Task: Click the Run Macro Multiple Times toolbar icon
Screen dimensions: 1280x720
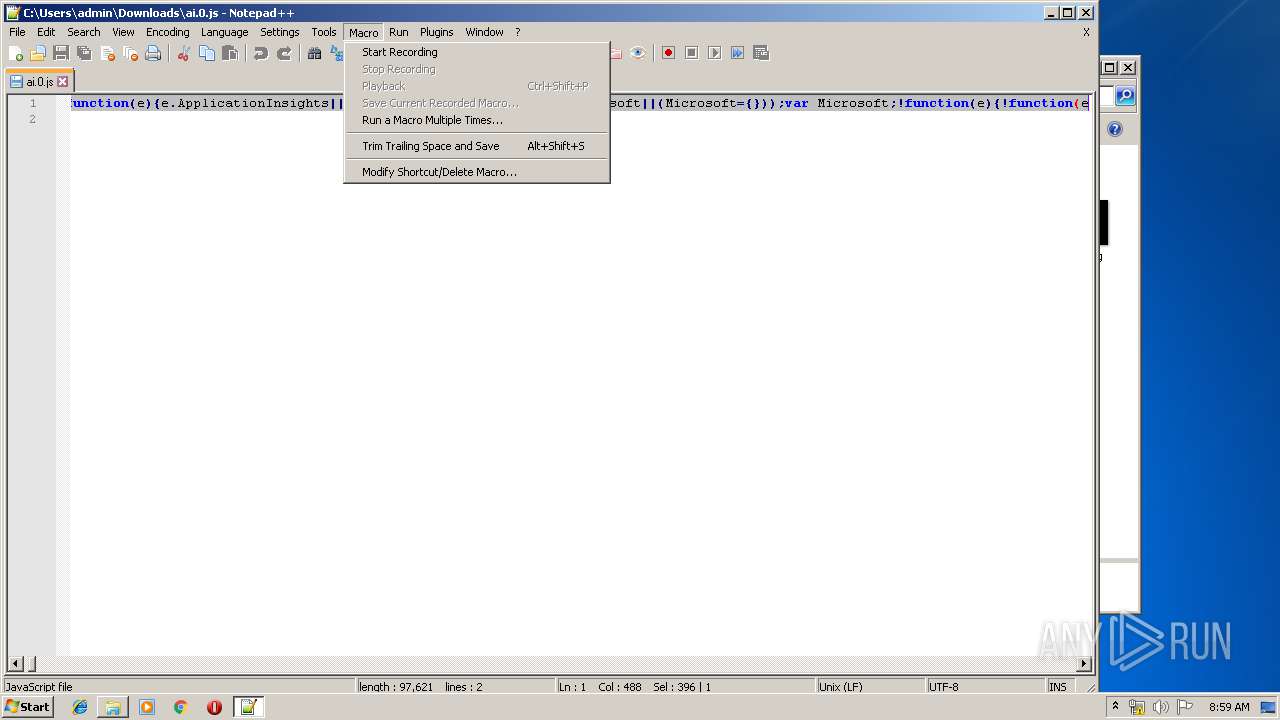Action: [x=738, y=53]
